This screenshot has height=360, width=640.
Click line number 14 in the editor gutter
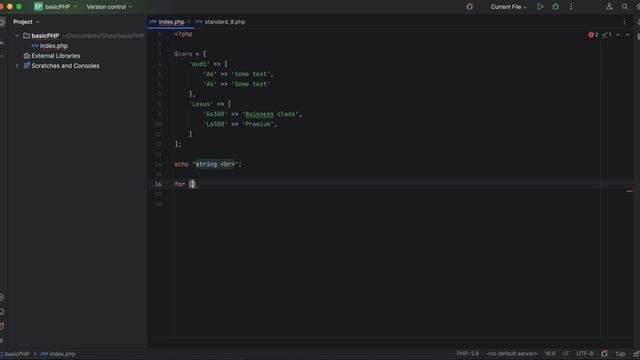158,164
